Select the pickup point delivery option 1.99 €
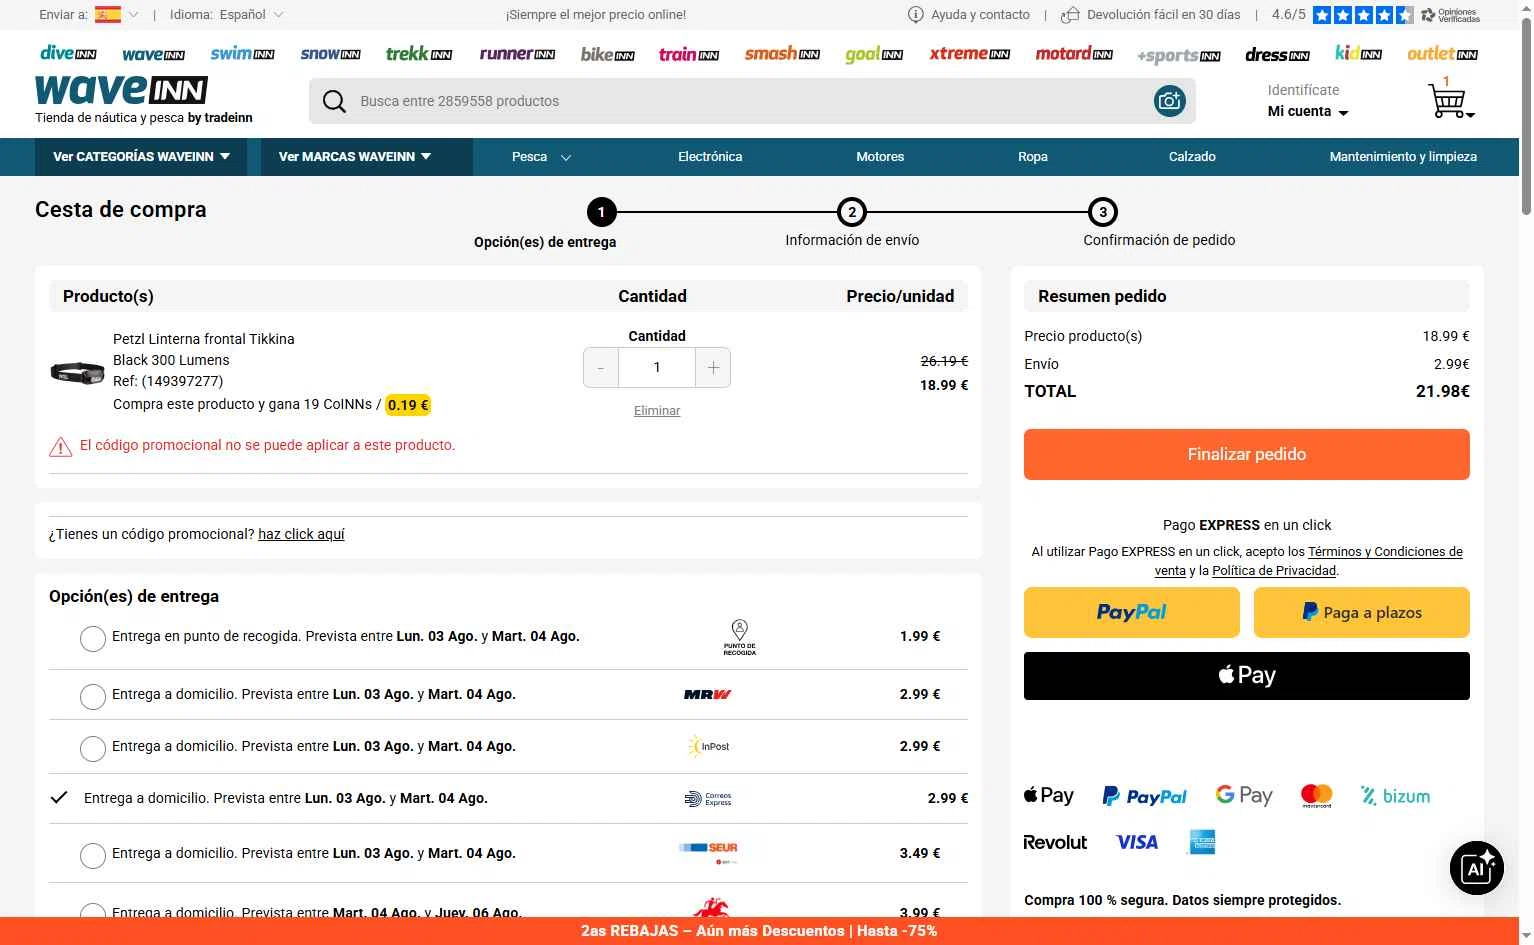This screenshot has height=945, width=1534. [x=93, y=638]
